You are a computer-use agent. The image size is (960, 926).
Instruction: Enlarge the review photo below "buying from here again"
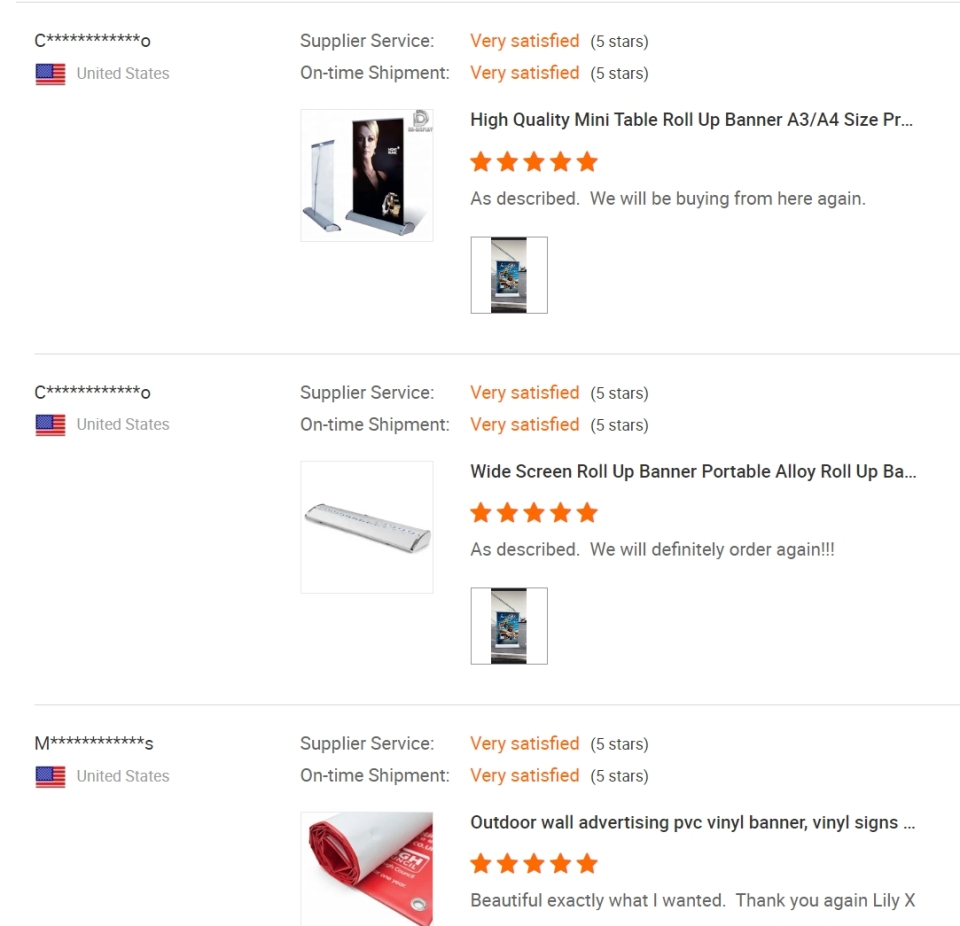[509, 275]
